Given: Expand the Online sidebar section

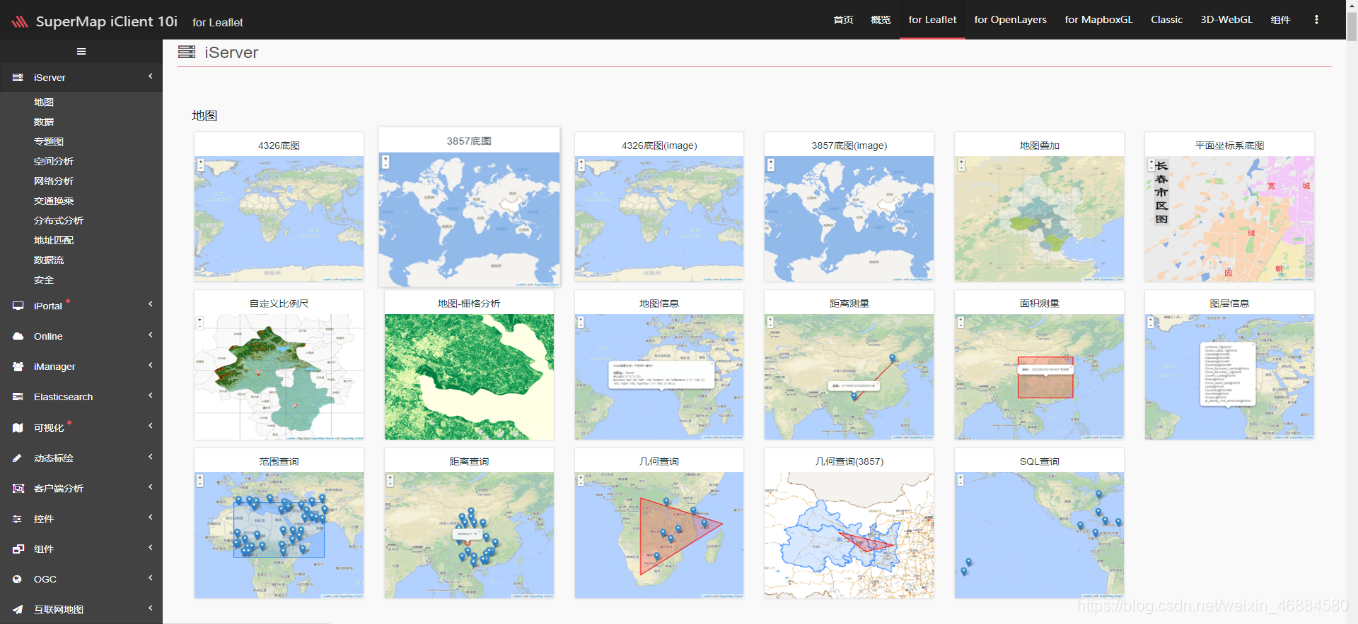Looking at the screenshot, I should point(150,336).
